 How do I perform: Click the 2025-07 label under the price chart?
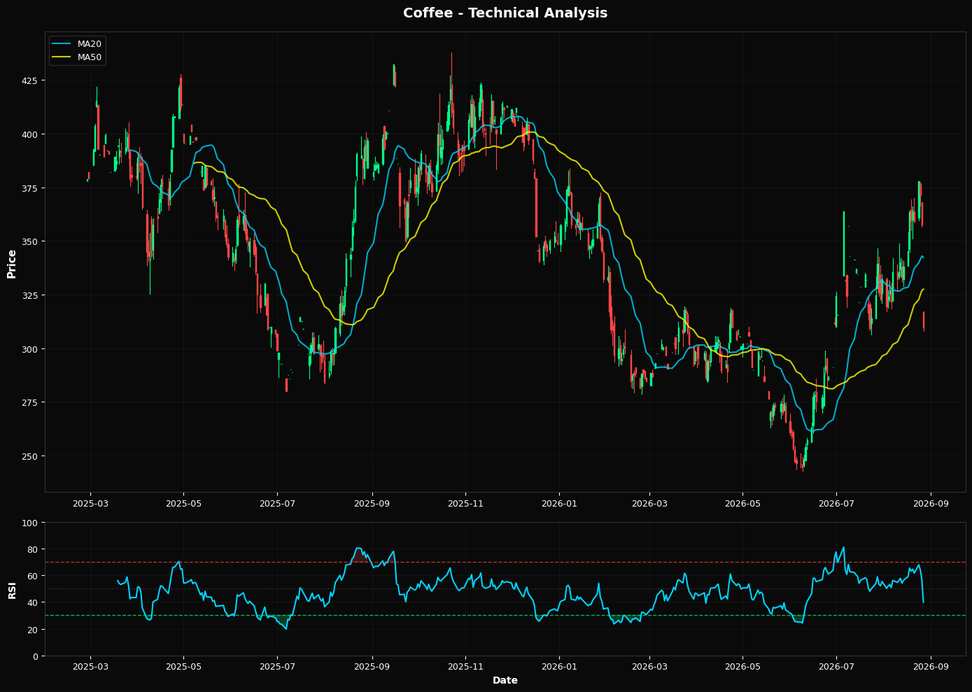pos(278,503)
